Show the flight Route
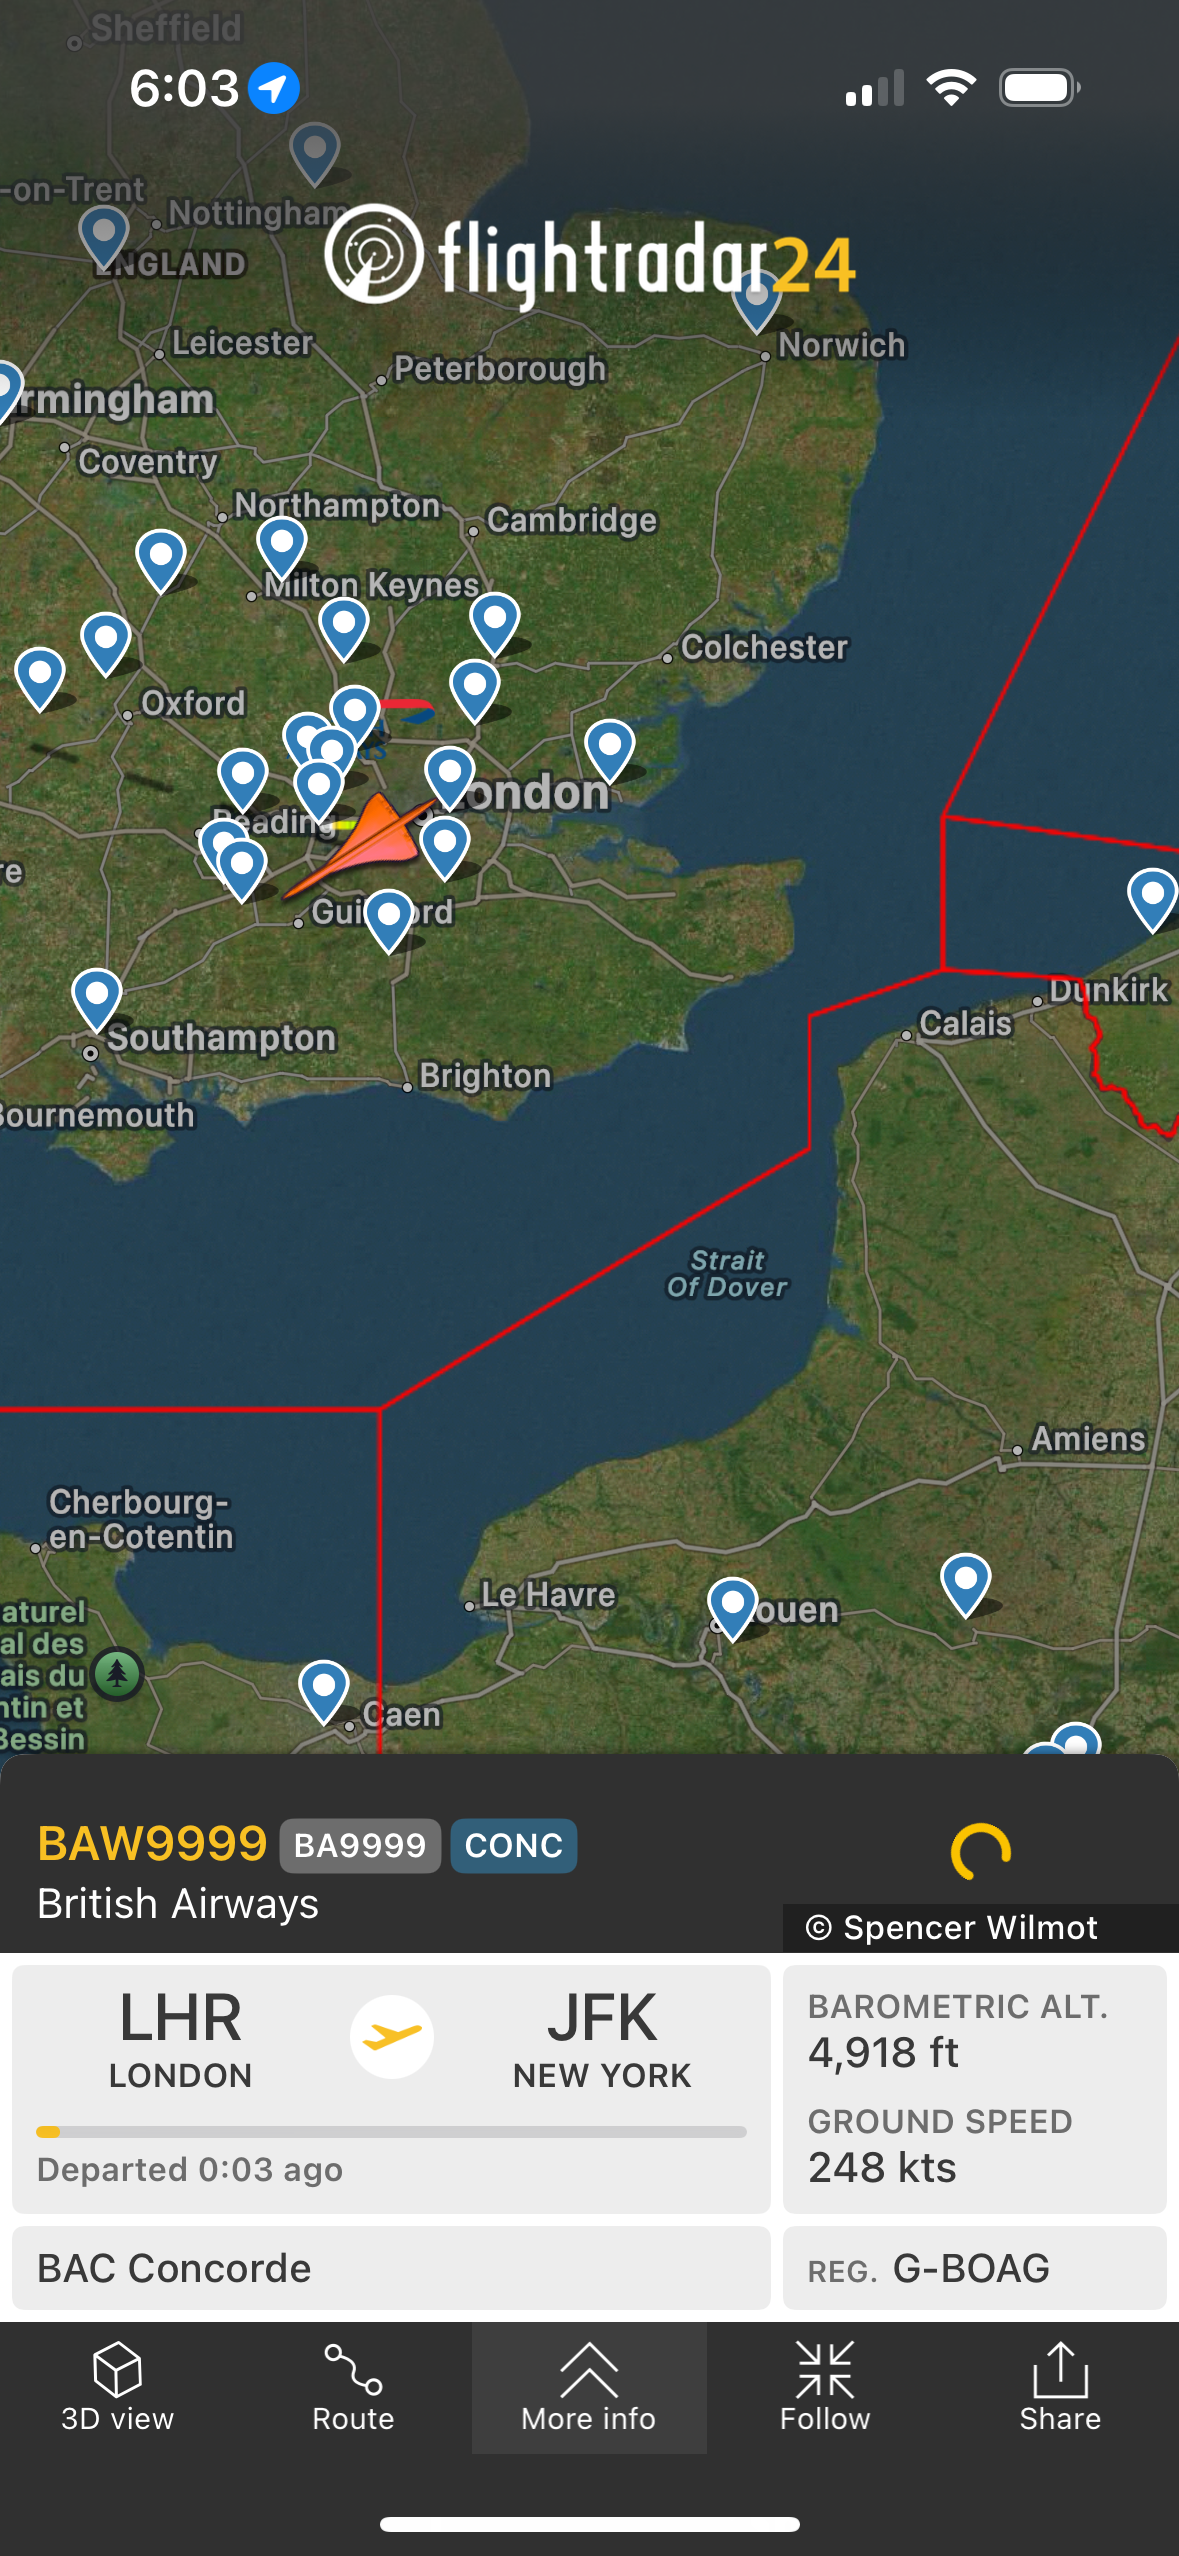This screenshot has width=1179, height=2556. pyautogui.click(x=353, y=2386)
